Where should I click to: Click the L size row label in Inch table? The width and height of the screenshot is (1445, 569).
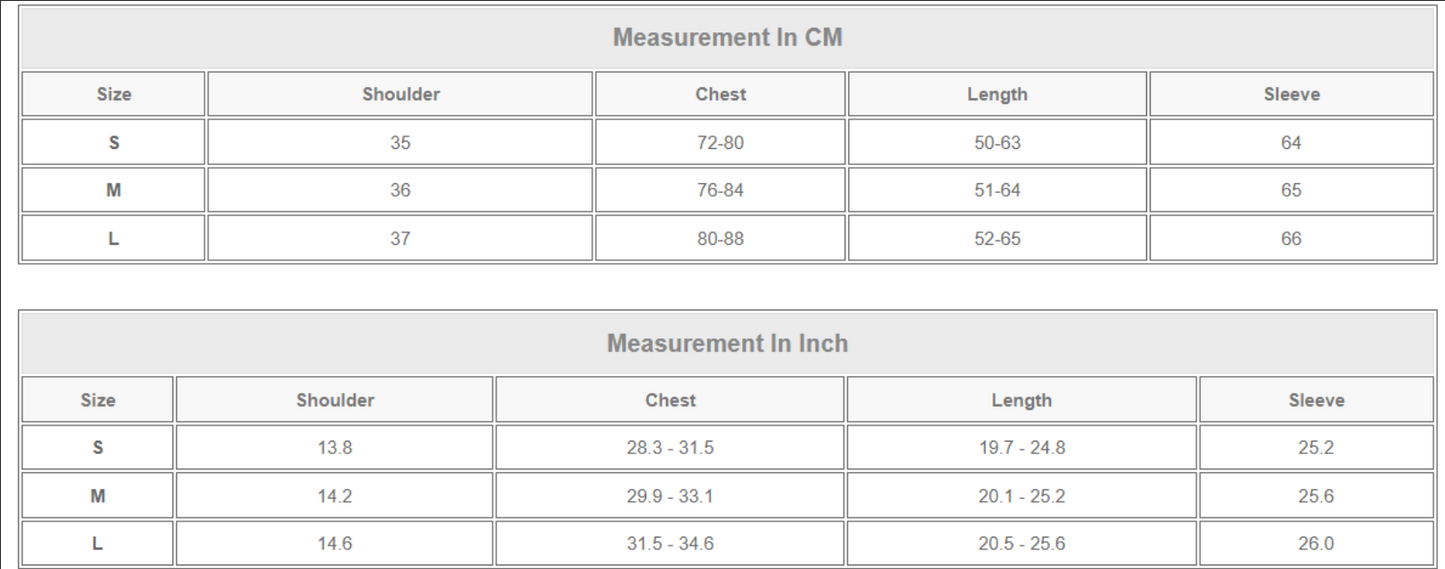point(97,544)
